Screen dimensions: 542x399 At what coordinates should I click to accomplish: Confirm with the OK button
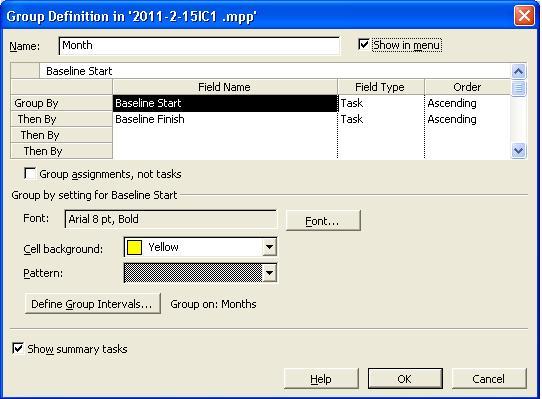(405, 379)
